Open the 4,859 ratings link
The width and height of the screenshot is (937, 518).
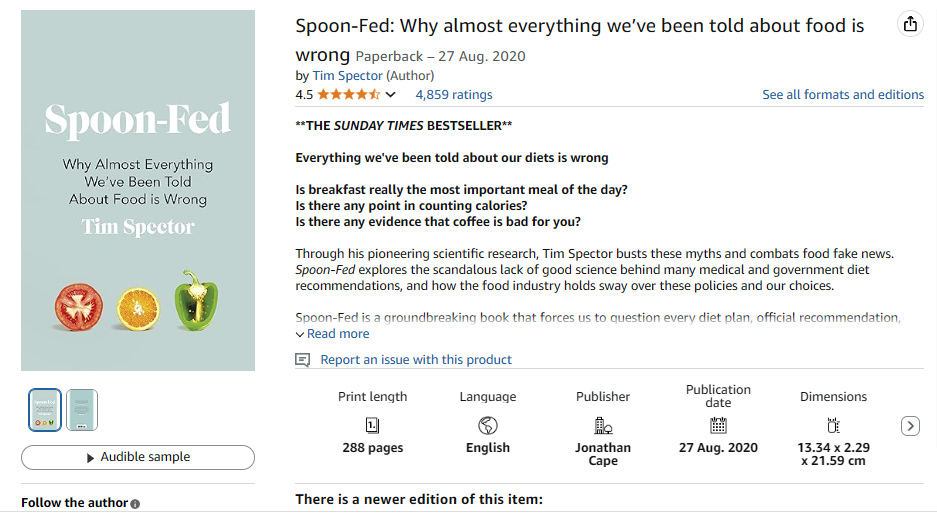tap(454, 95)
